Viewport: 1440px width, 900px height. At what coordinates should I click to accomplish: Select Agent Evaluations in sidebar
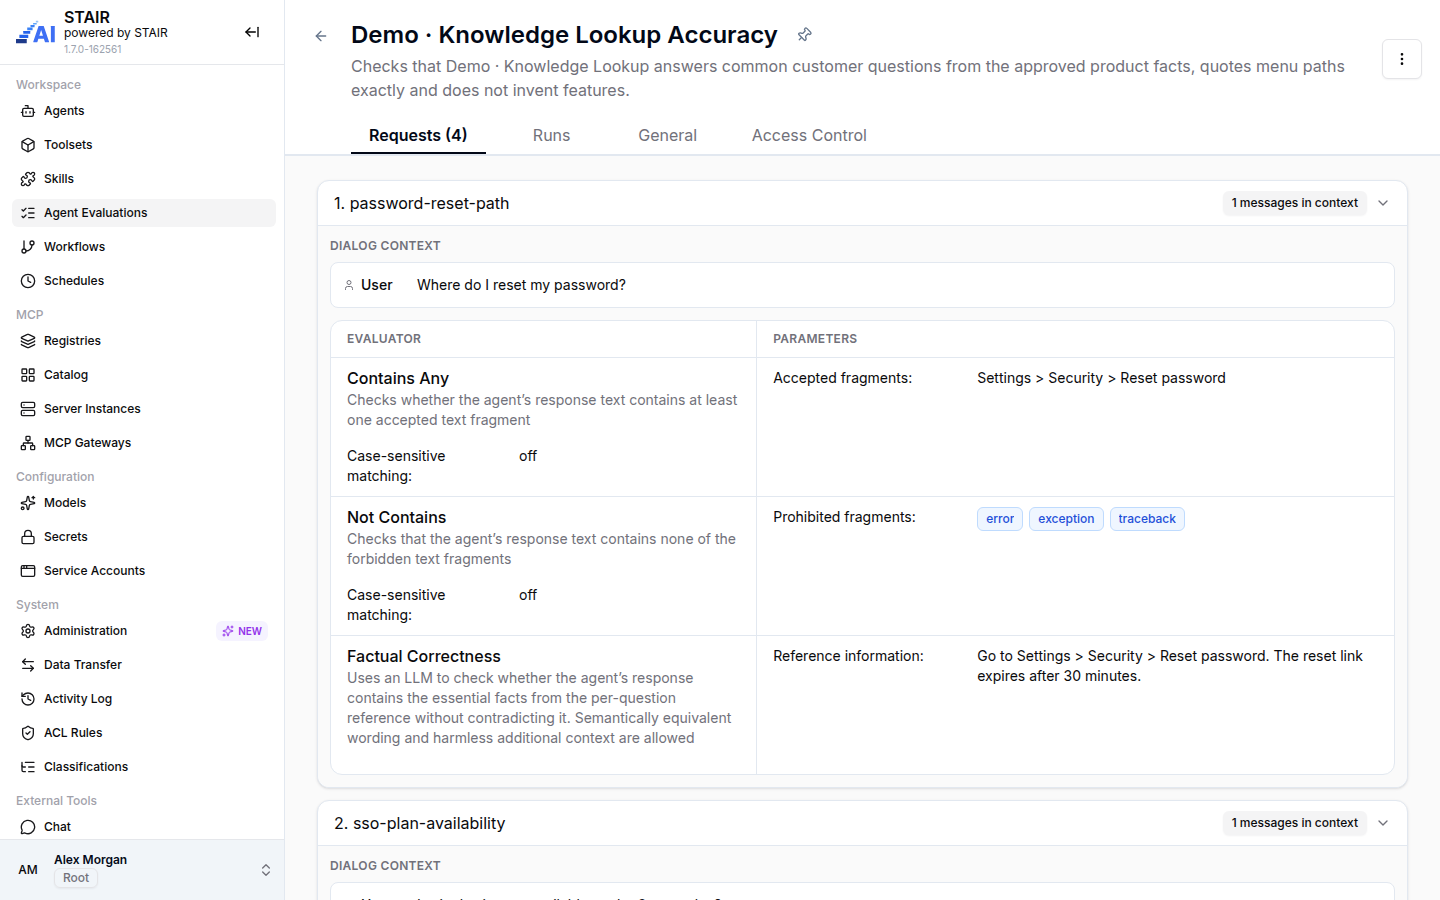[x=144, y=213]
